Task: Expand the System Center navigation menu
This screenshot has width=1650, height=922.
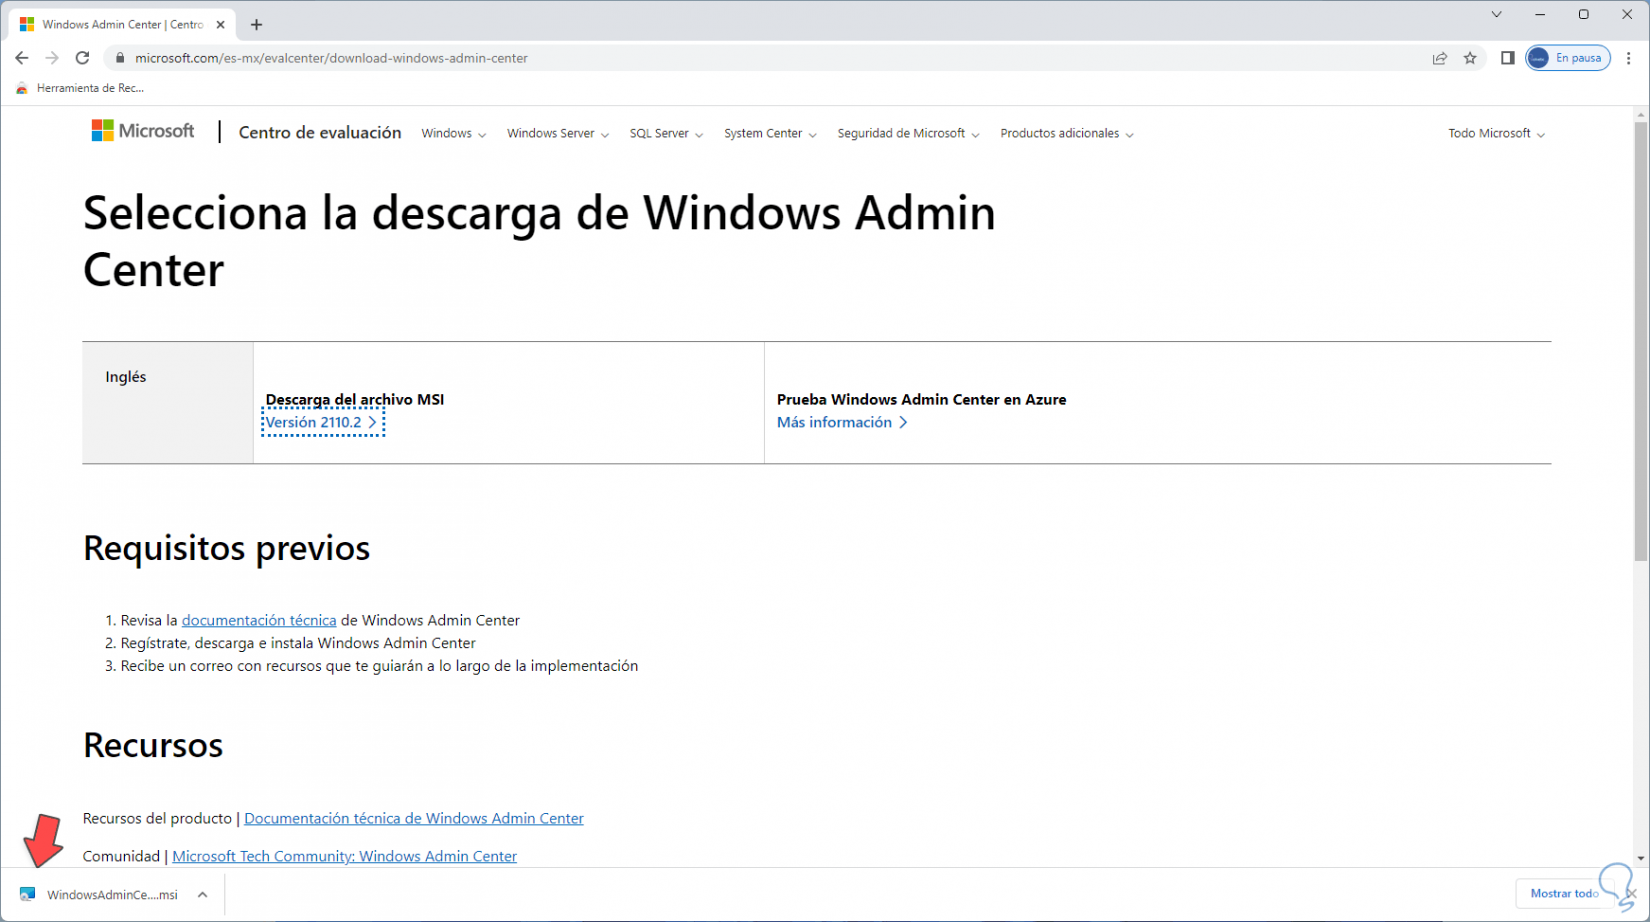Action: pyautogui.click(x=770, y=133)
